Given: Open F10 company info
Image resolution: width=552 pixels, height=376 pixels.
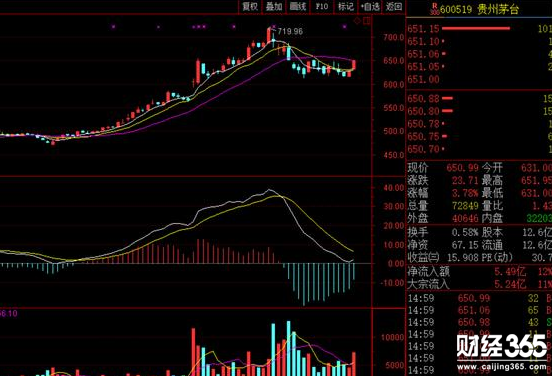Looking at the screenshot, I should [x=322, y=6].
